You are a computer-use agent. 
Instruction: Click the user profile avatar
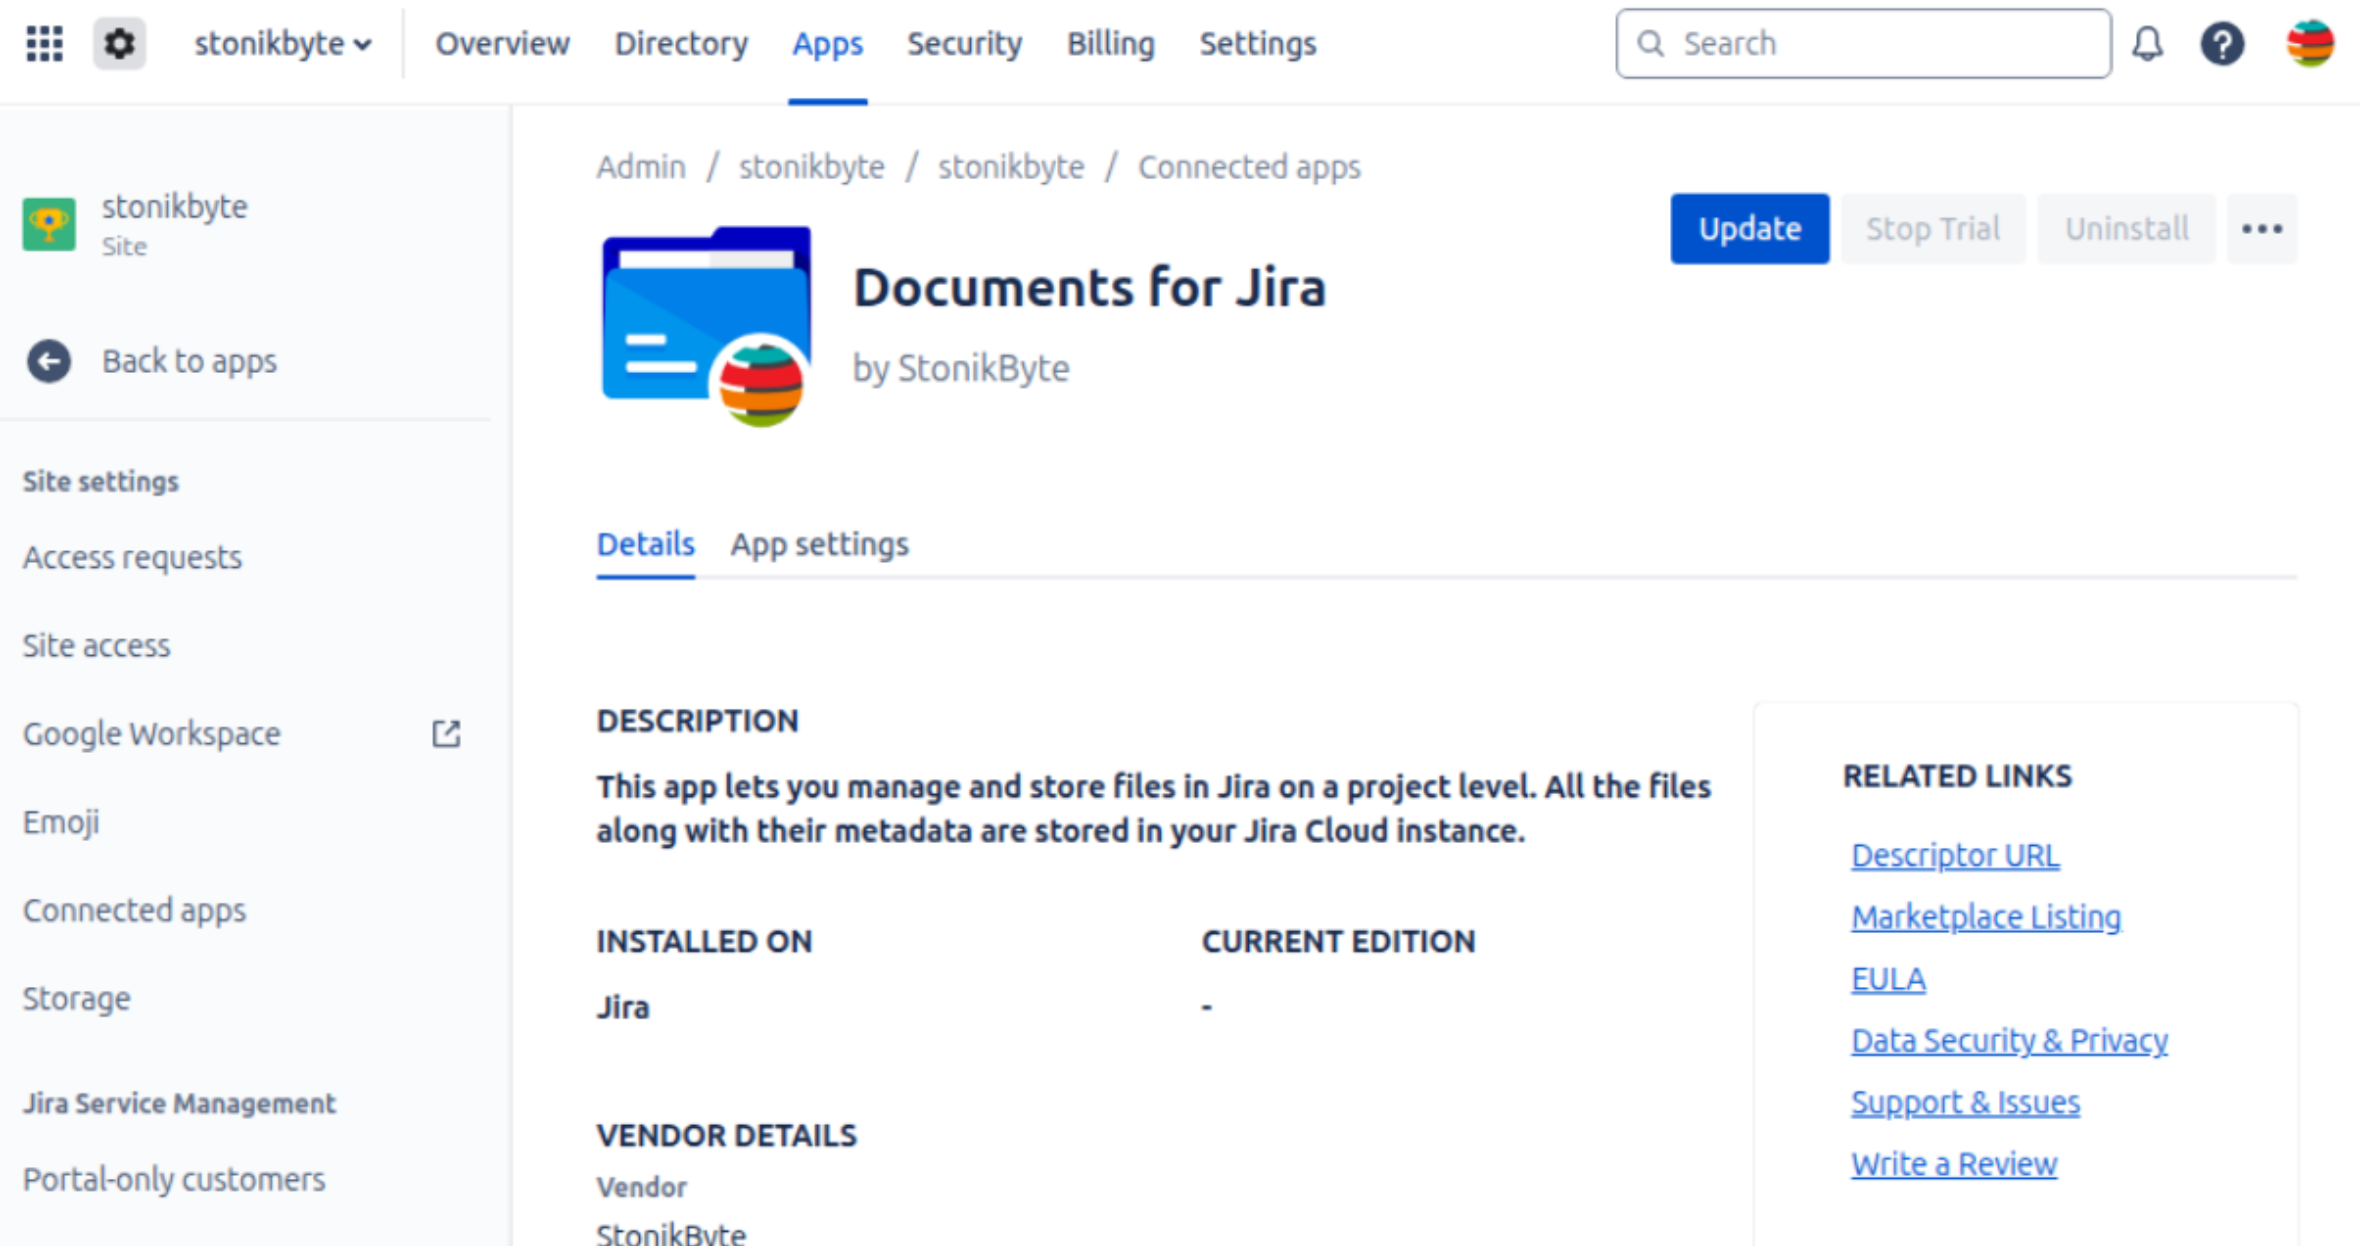tap(2309, 44)
